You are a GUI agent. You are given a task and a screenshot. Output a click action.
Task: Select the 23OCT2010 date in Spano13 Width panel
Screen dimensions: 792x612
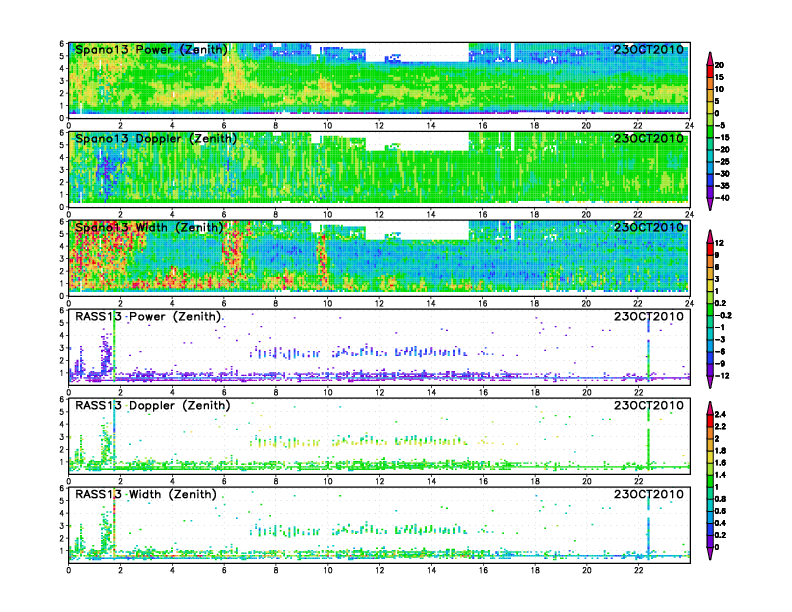click(649, 227)
